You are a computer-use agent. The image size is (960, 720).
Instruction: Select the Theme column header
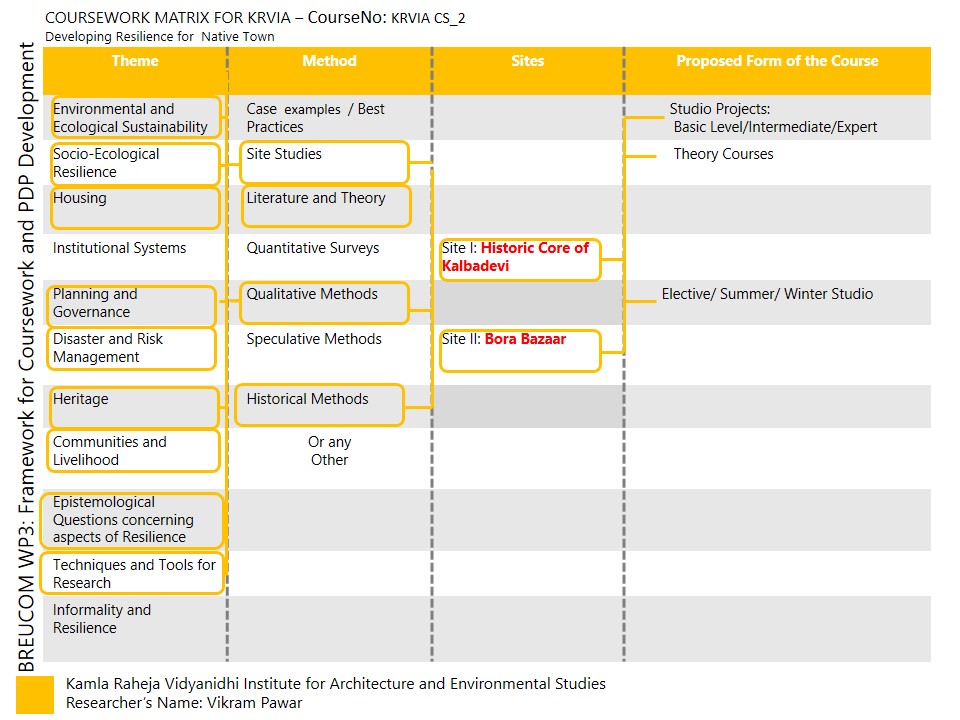[x=135, y=61]
